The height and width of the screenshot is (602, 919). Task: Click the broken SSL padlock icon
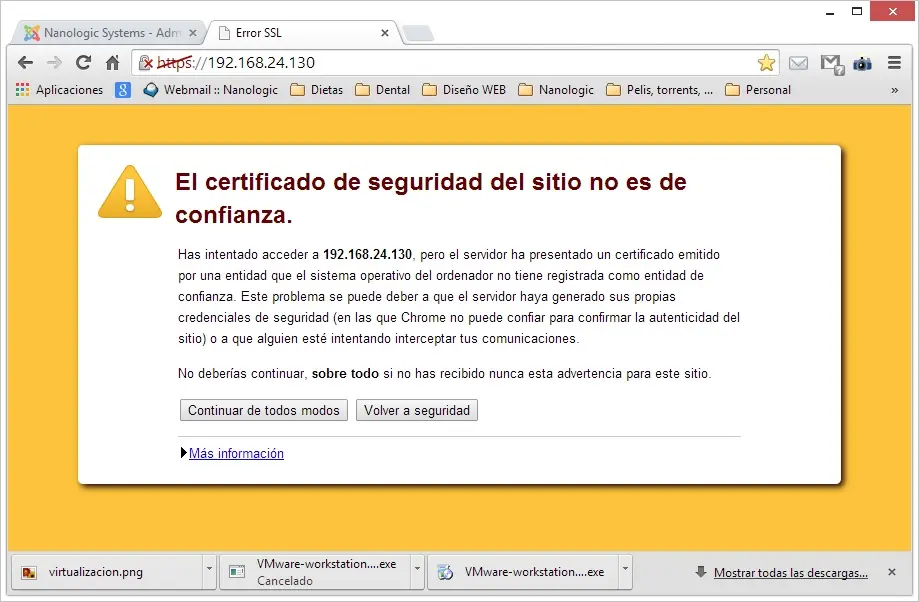[145, 62]
